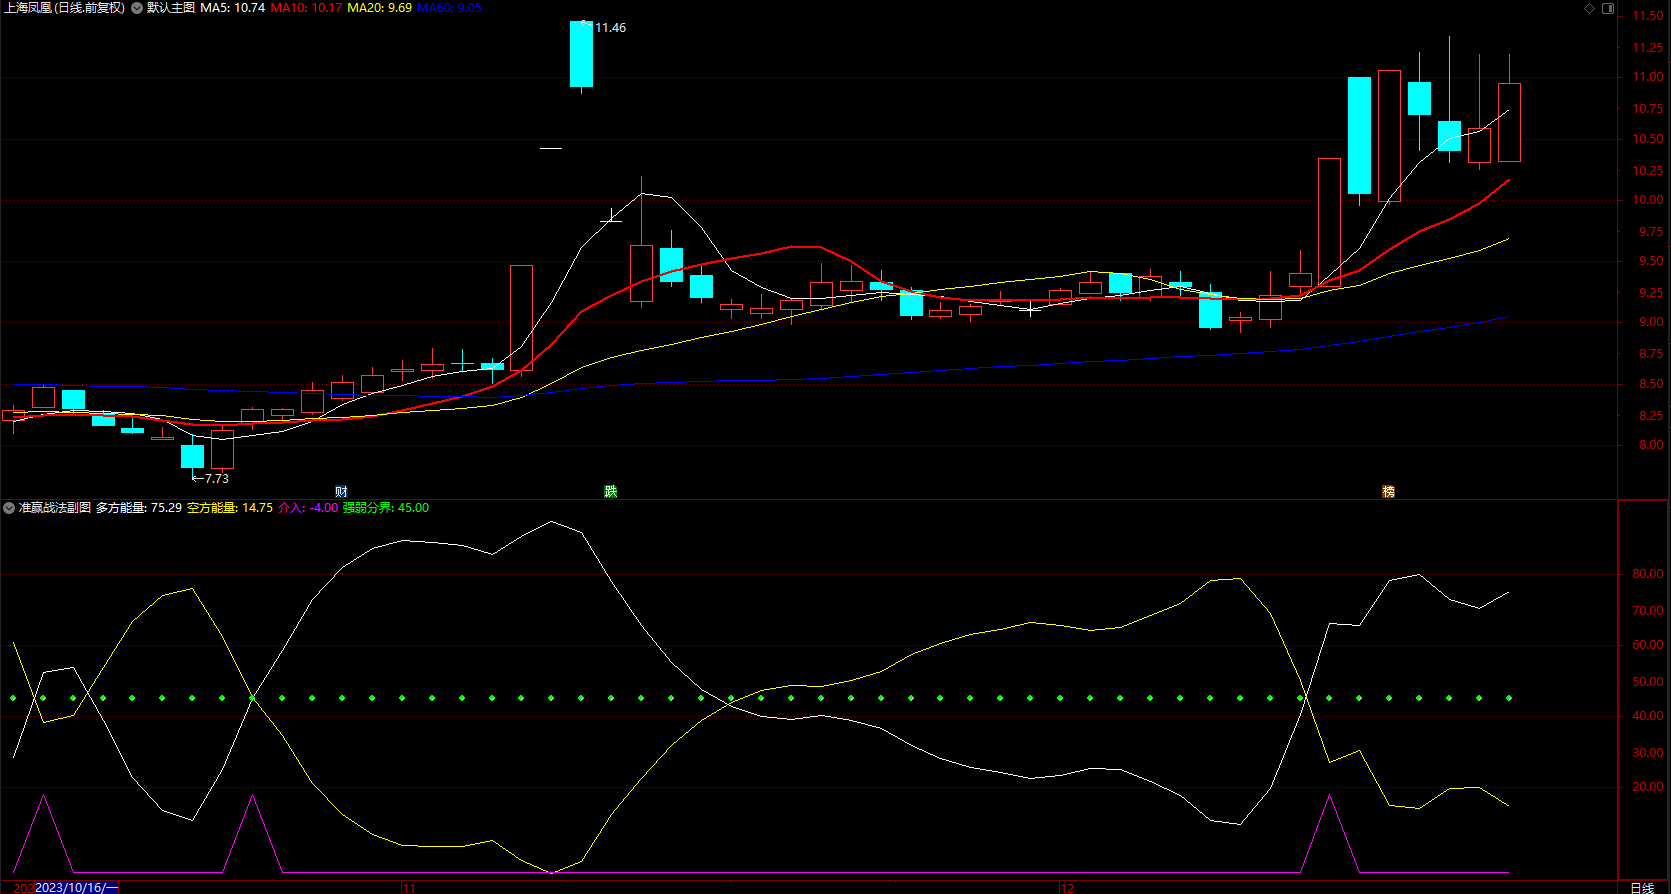Click the magenta 介入: -4.00 reading

tap(308, 508)
